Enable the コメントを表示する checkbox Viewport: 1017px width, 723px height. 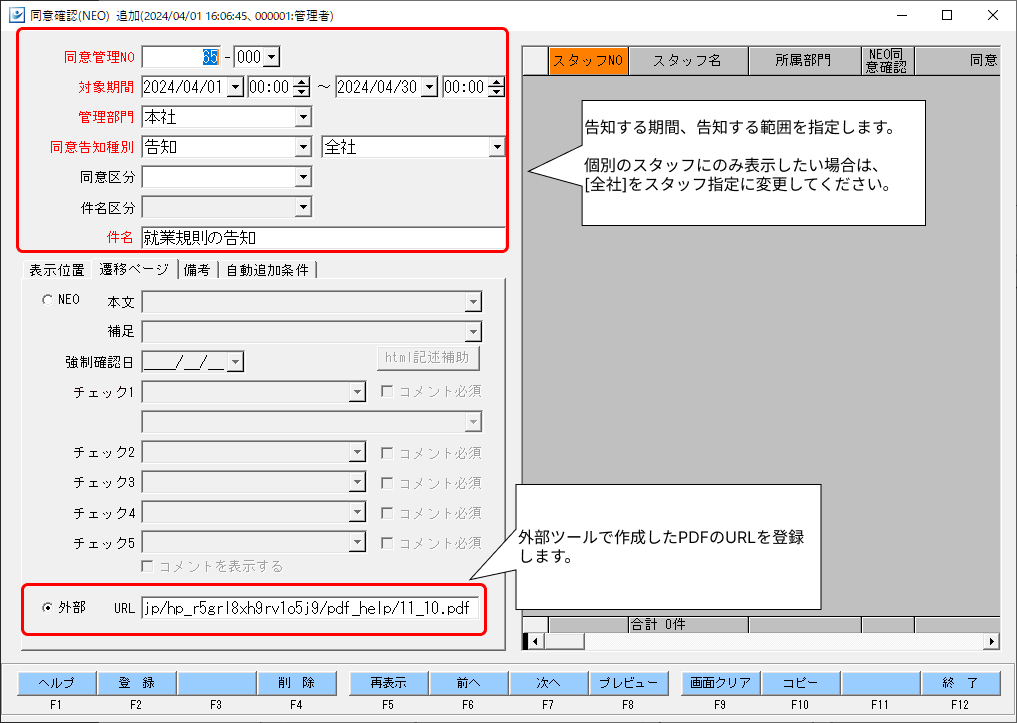point(148,566)
